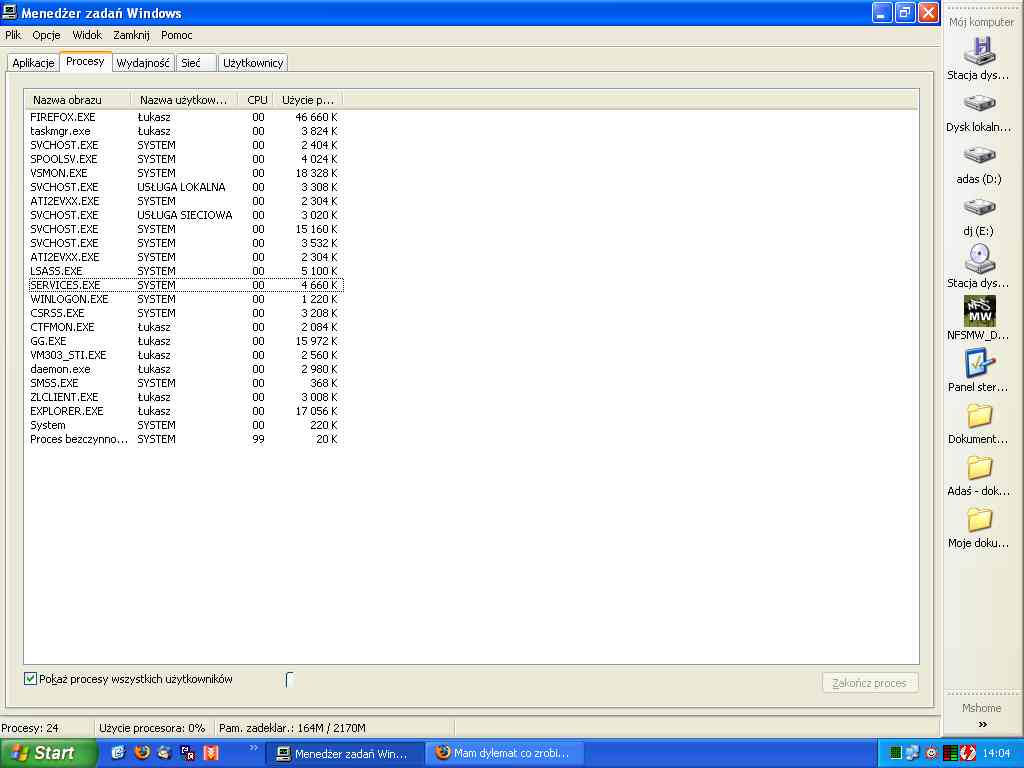Screen dimensions: 1024x768
Task: Open the Dysk lokalny drive icon
Action: (x=979, y=103)
